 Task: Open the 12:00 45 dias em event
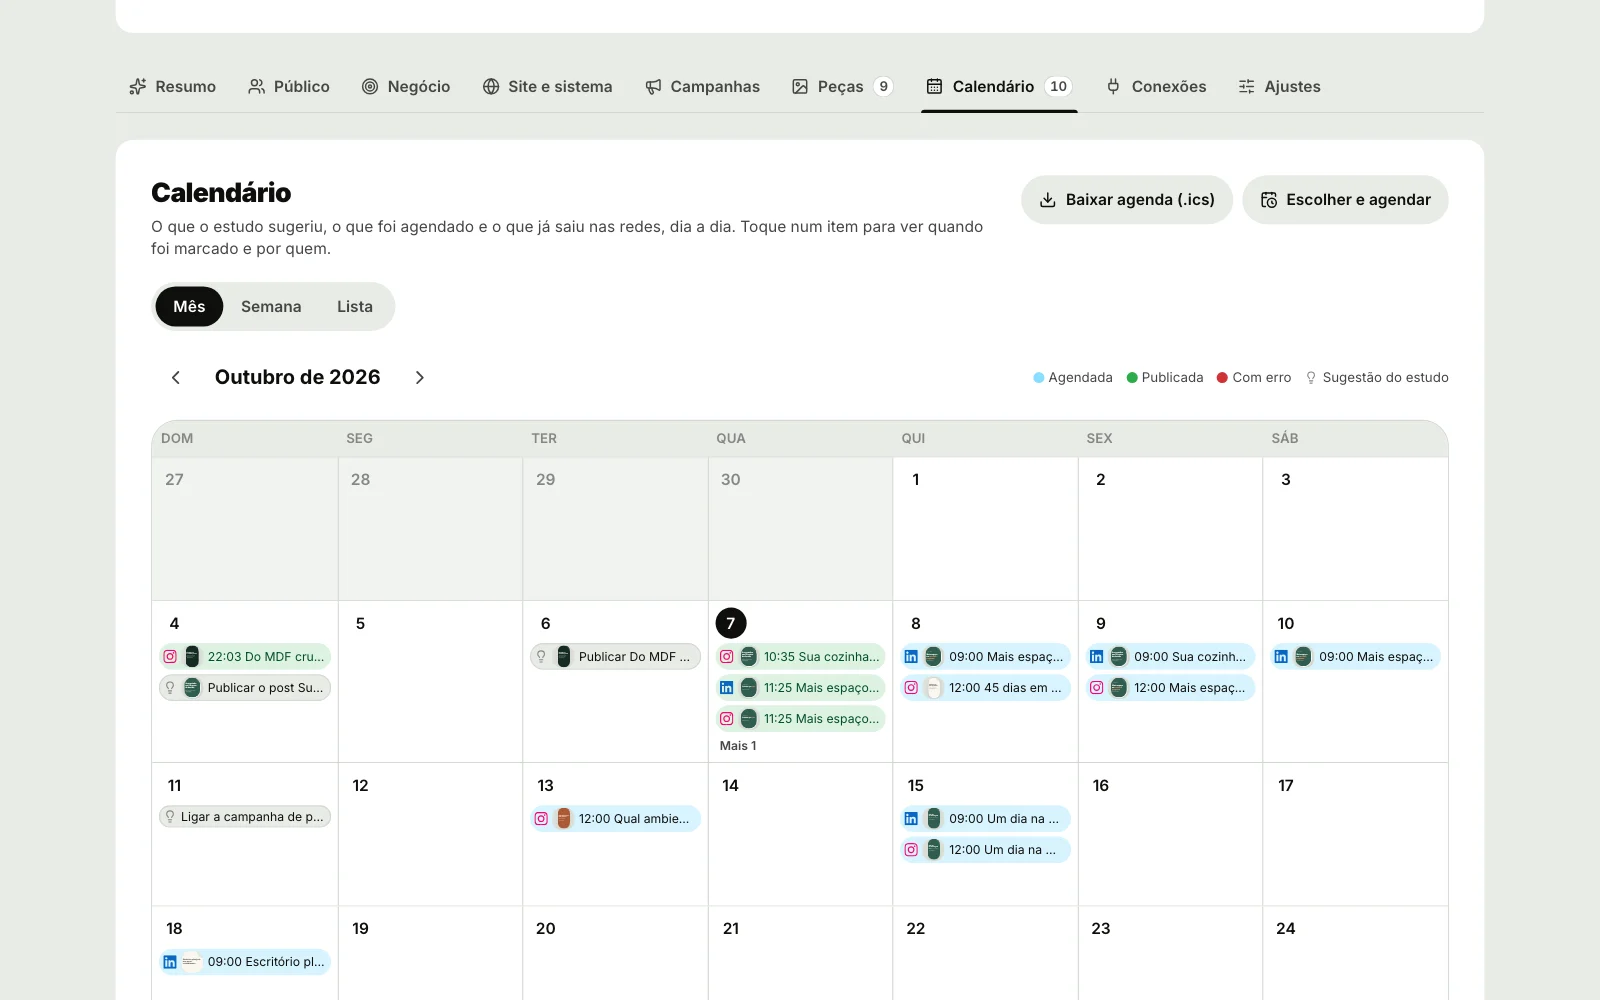click(x=985, y=688)
